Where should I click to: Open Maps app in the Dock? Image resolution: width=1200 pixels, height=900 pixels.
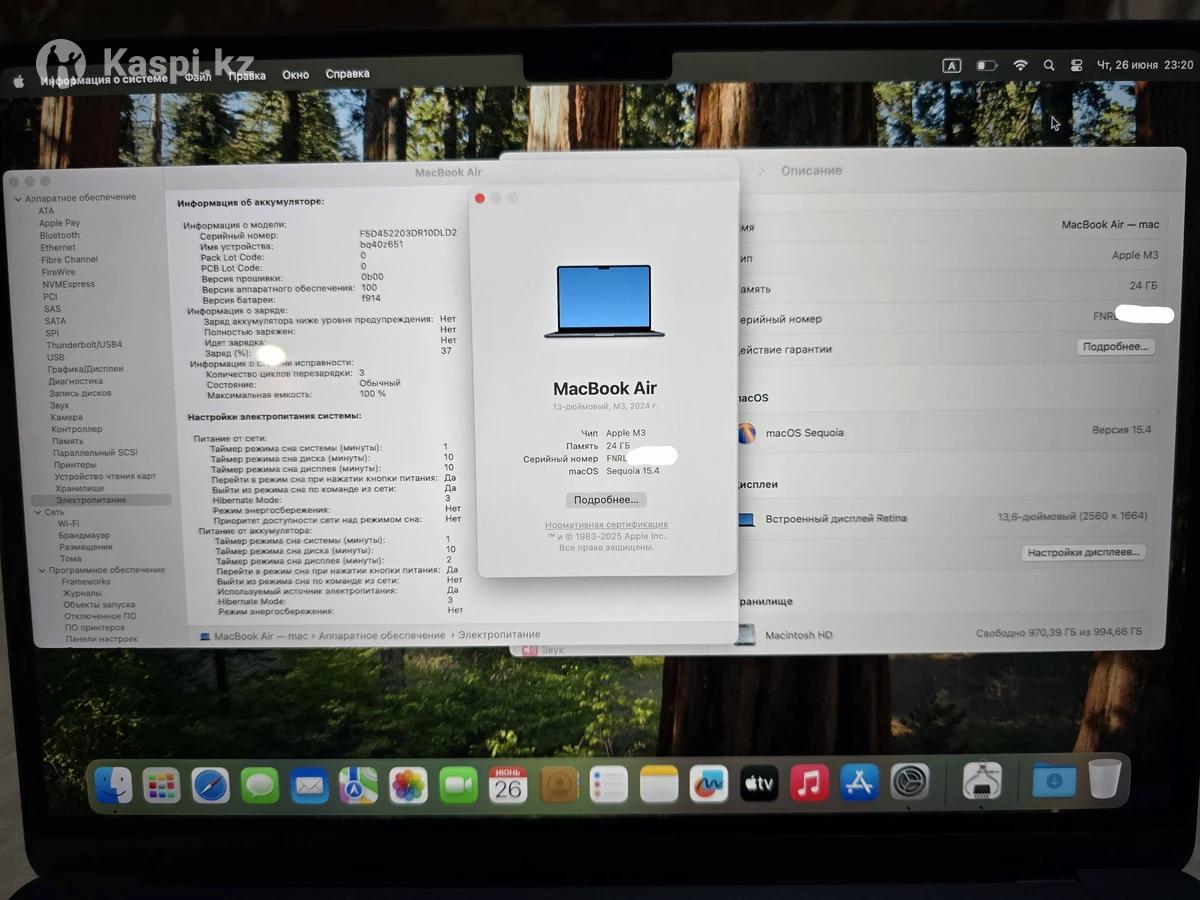[x=358, y=785]
